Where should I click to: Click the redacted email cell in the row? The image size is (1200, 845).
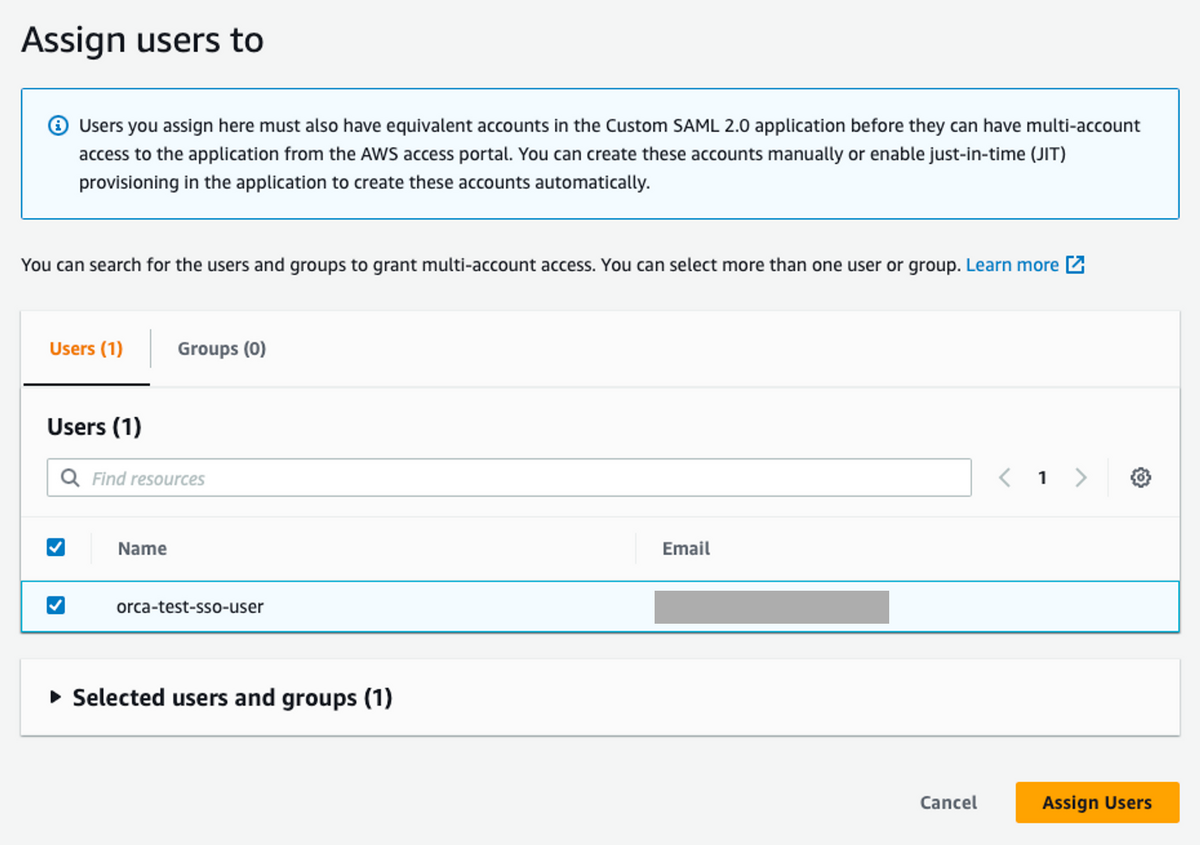coord(771,607)
